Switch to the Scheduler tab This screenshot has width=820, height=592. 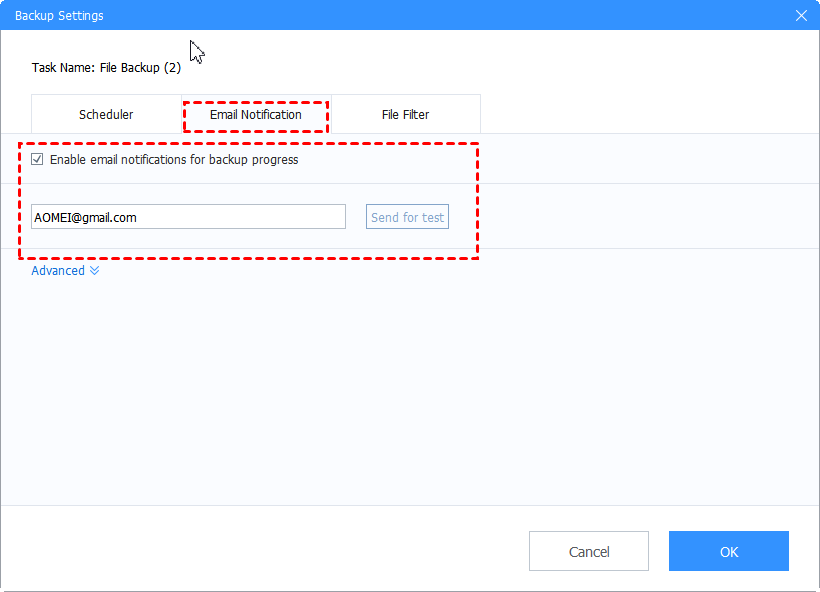pos(105,114)
